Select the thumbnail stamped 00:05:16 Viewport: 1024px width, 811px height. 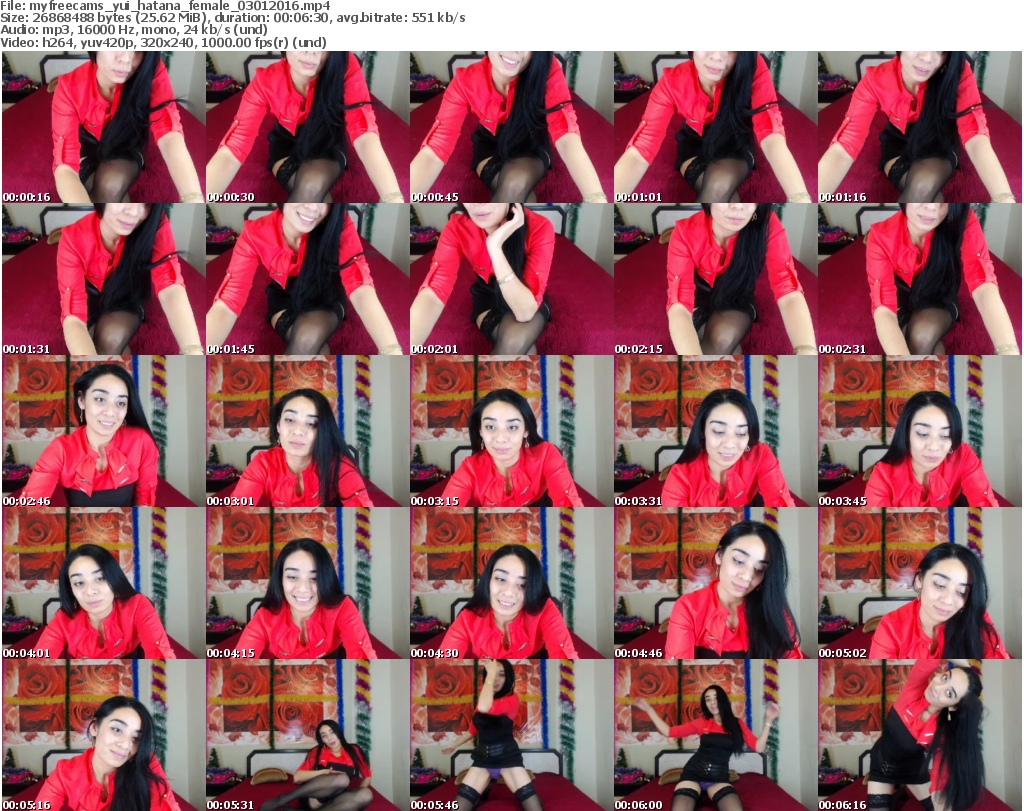tap(103, 735)
